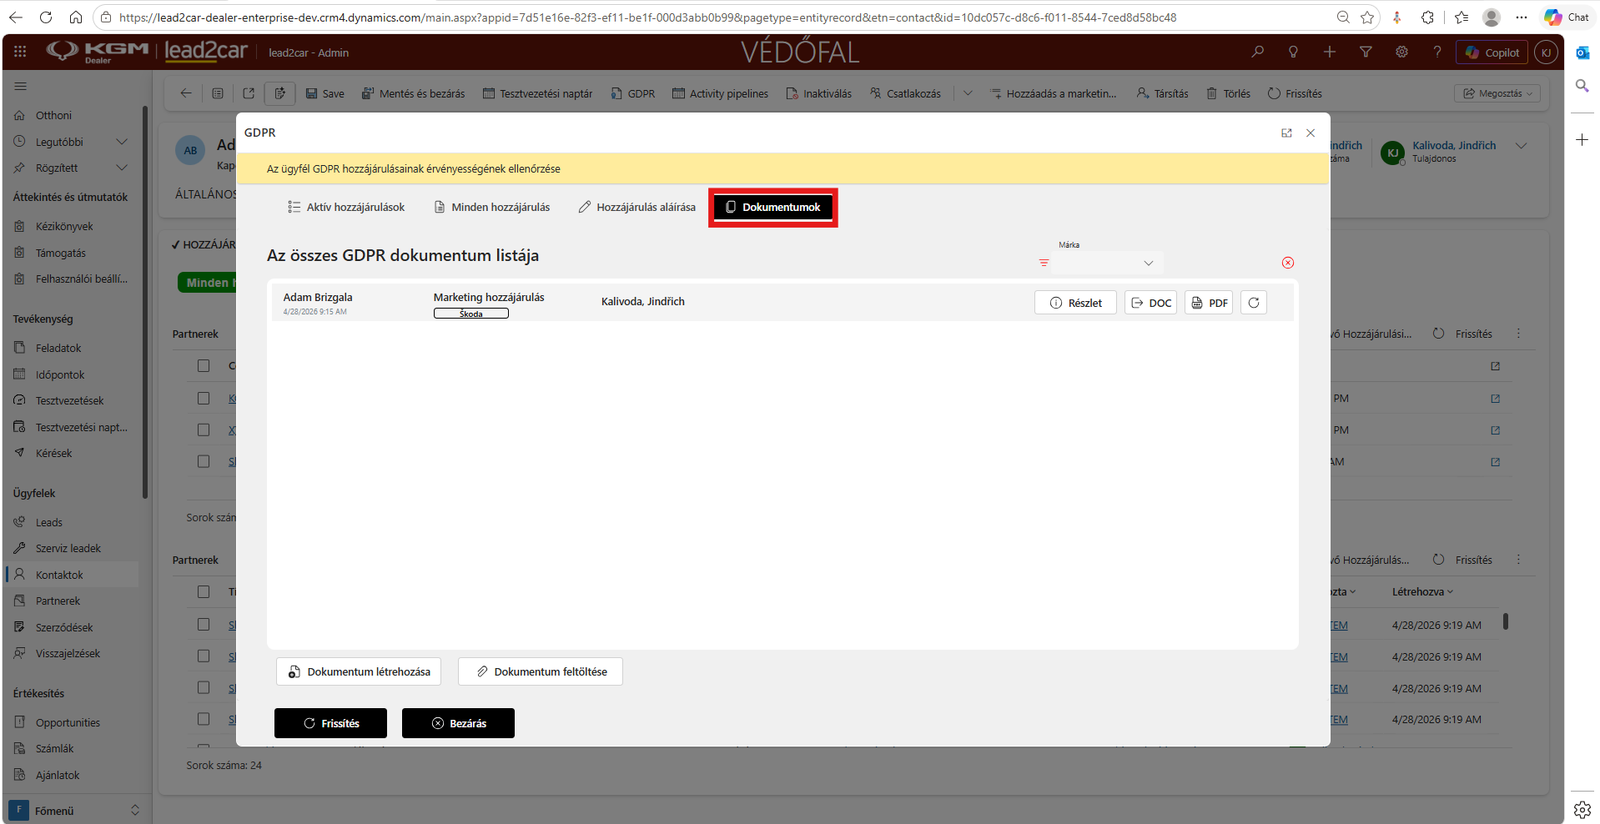1600x824 pixels.
Task: Click Save in the command bar
Action: click(x=325, y=93)
